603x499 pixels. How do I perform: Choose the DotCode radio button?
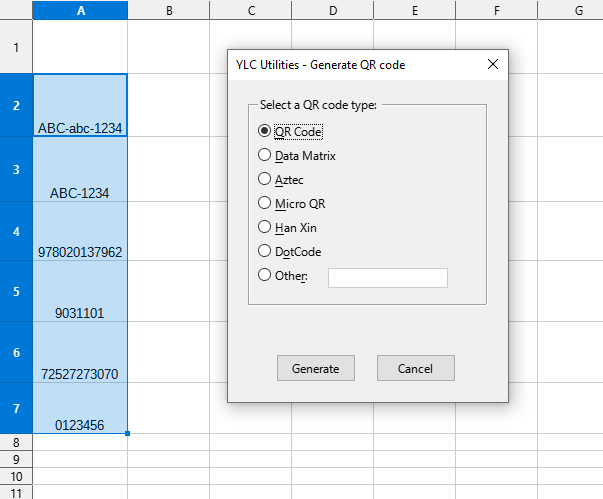pos(265,251)
